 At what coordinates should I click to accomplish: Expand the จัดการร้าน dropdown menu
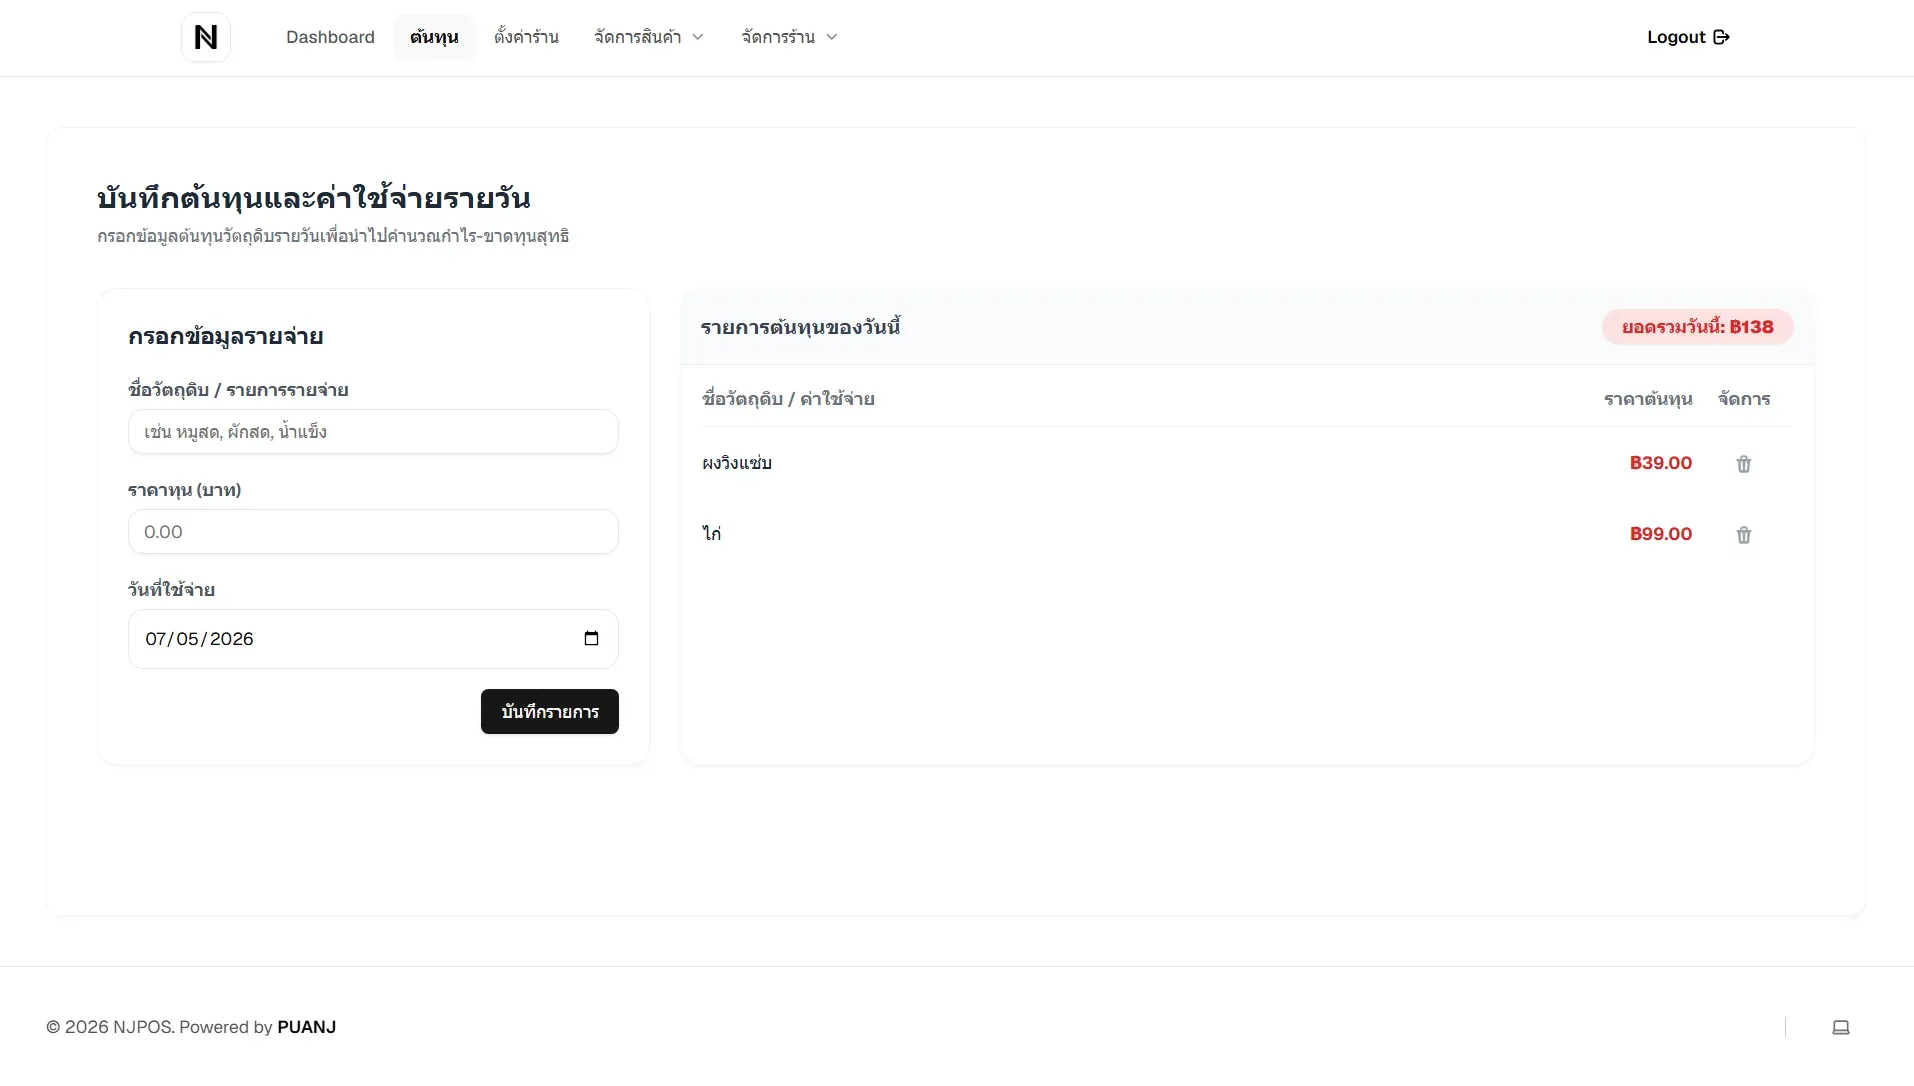point(789,37)
